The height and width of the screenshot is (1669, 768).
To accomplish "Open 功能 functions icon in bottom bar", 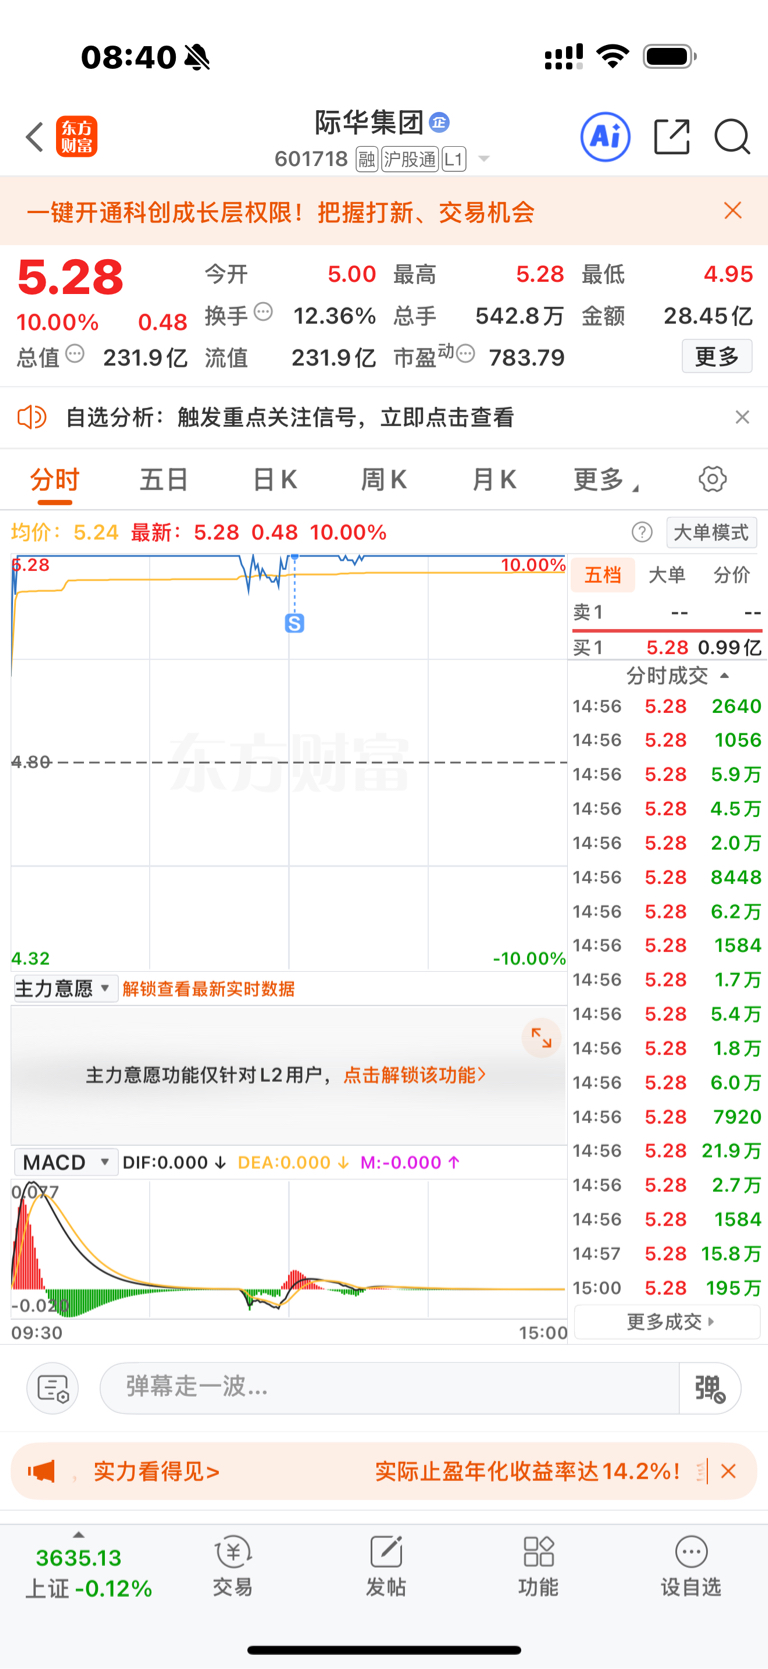I will (538, 1566).
